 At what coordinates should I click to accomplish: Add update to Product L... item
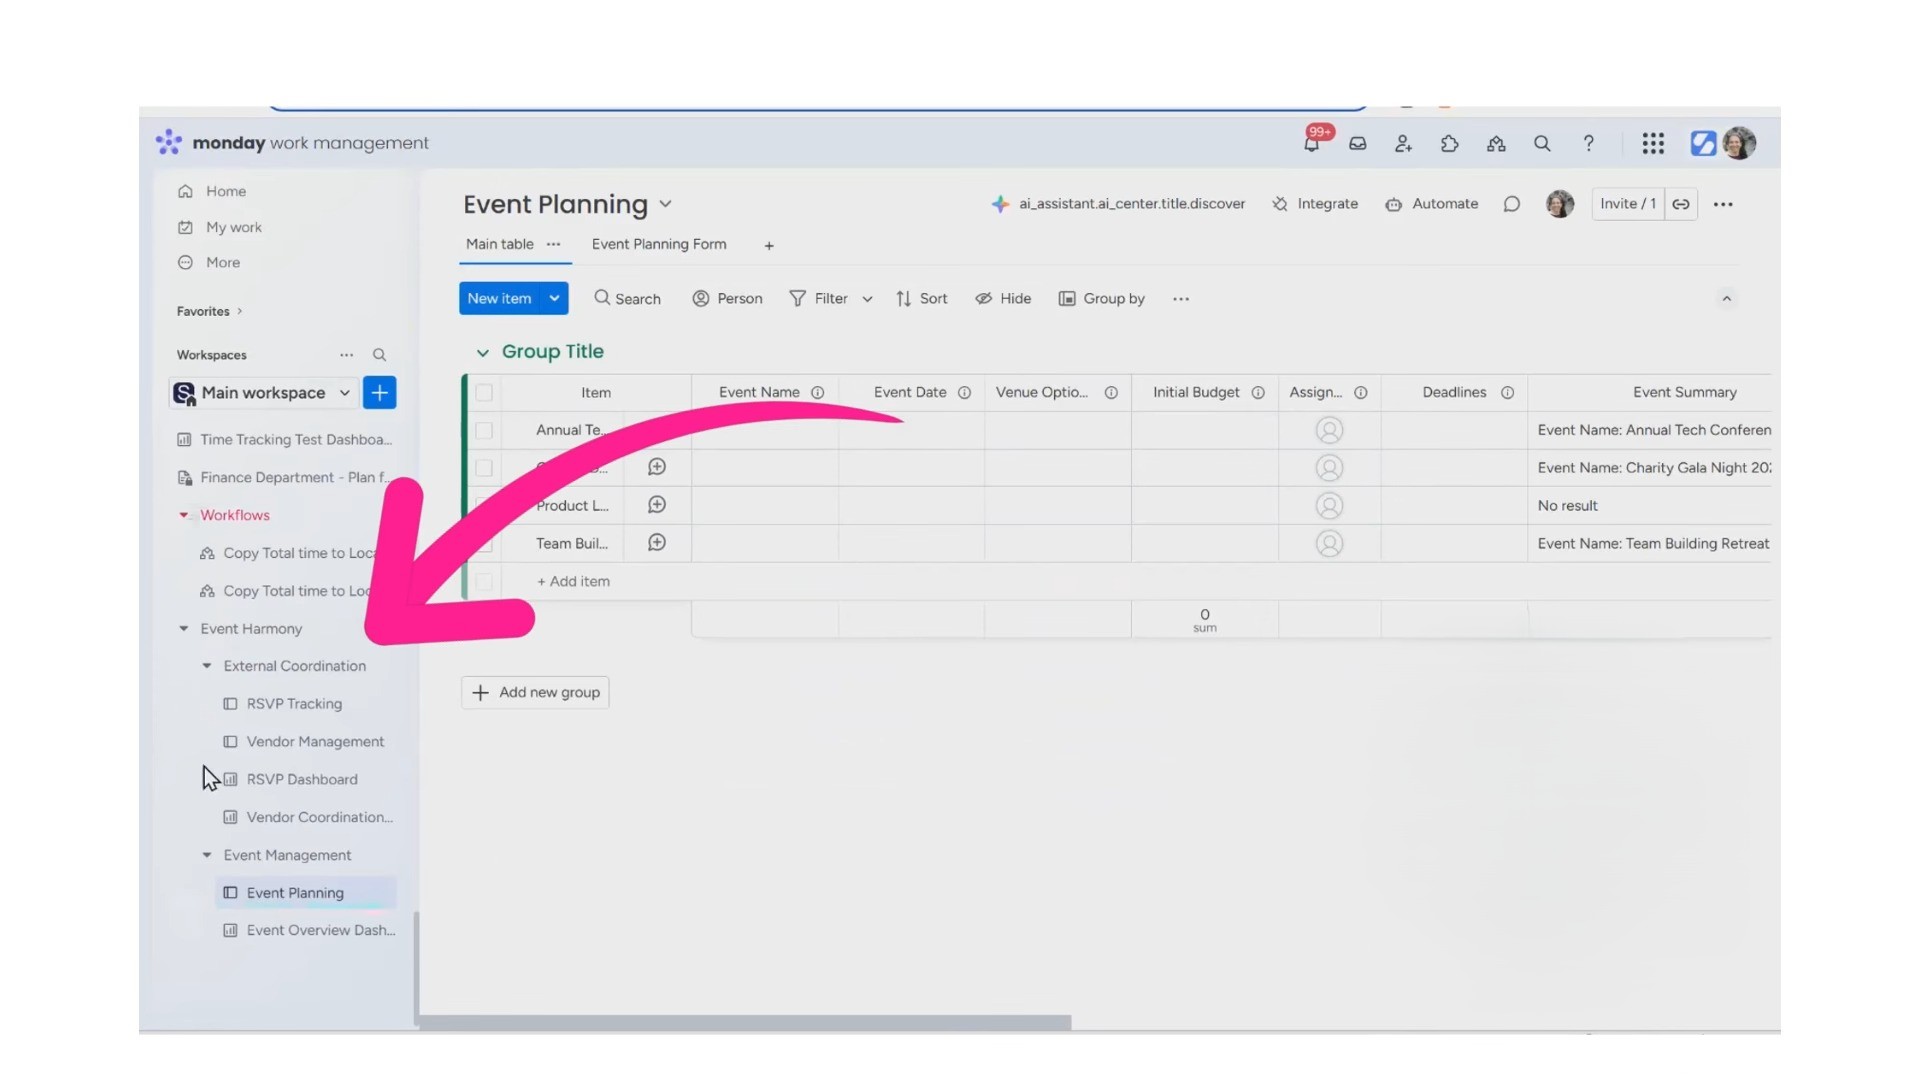pos(656,505)
